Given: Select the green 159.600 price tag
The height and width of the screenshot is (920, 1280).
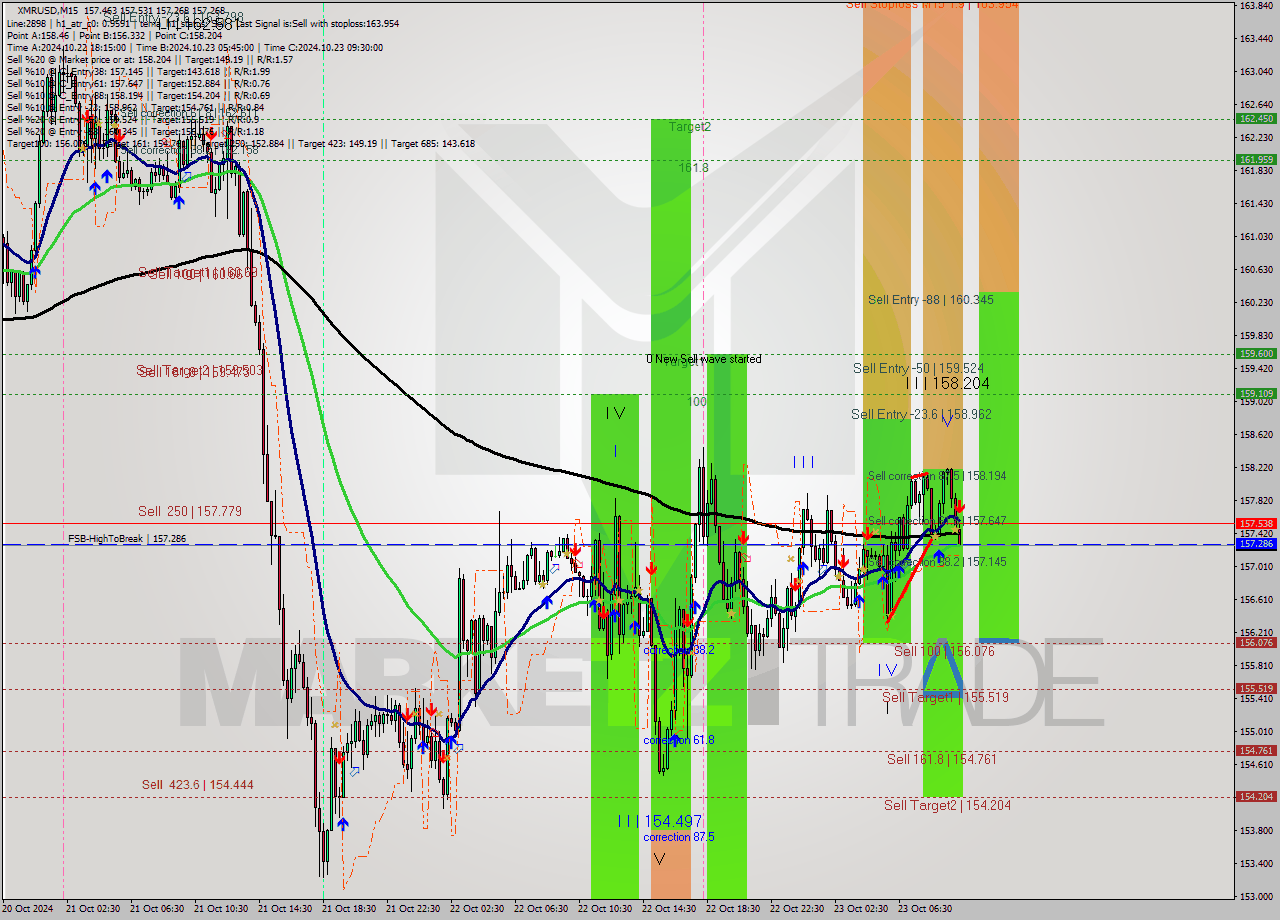Looking at the screenshot, I should pyautogui.click(x=1256, y=353).
